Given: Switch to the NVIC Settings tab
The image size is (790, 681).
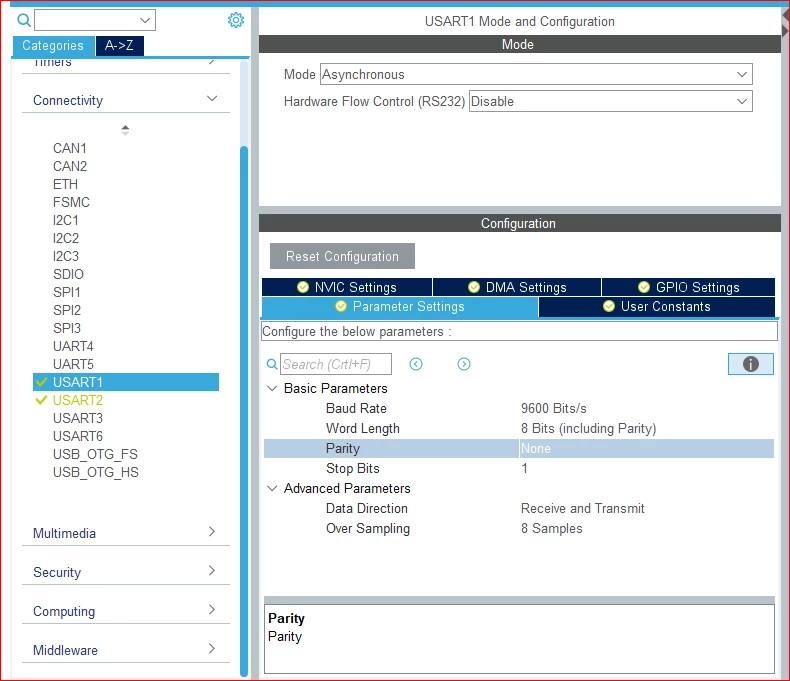Looking at the screenshot, I should tap(347, 287).
